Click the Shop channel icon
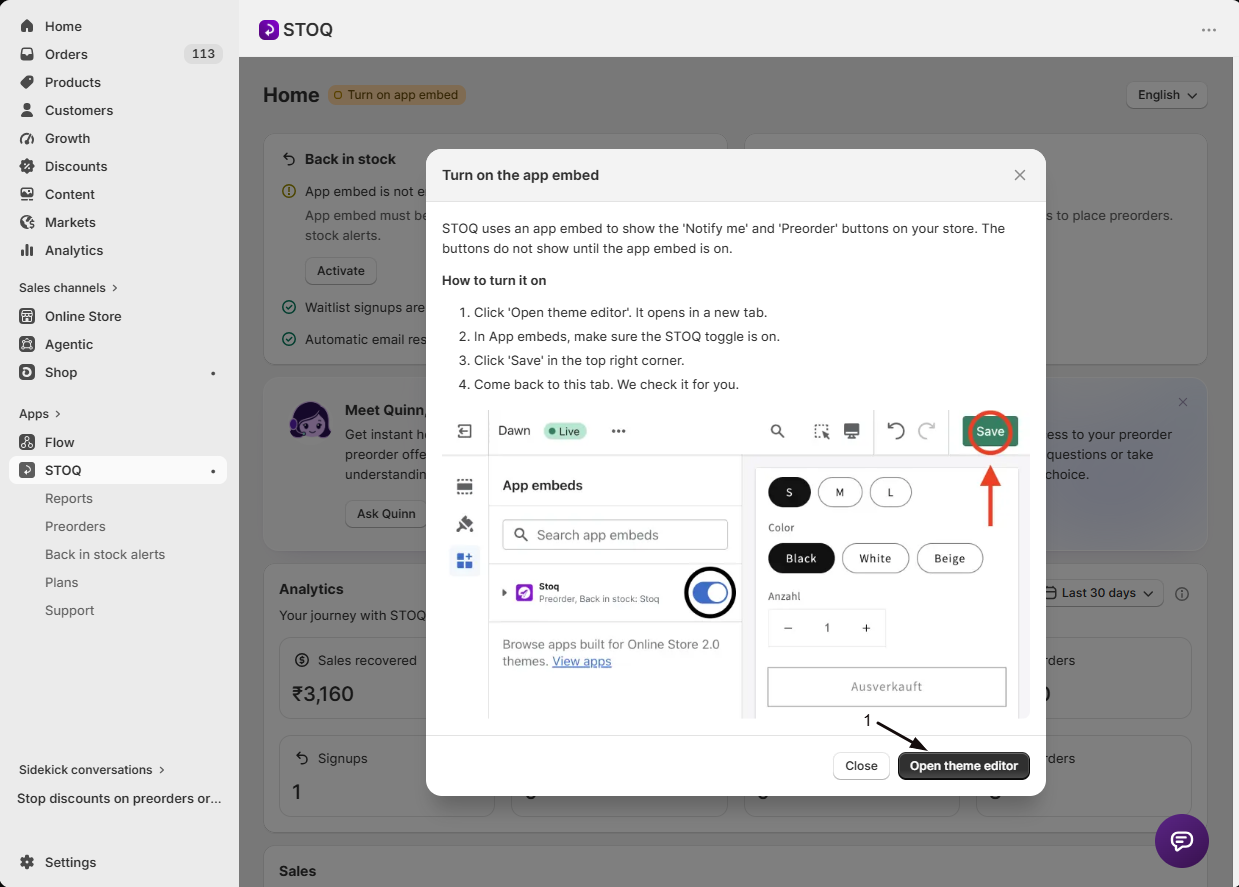Screen dimensions: 1239x887 pos(27,372)
